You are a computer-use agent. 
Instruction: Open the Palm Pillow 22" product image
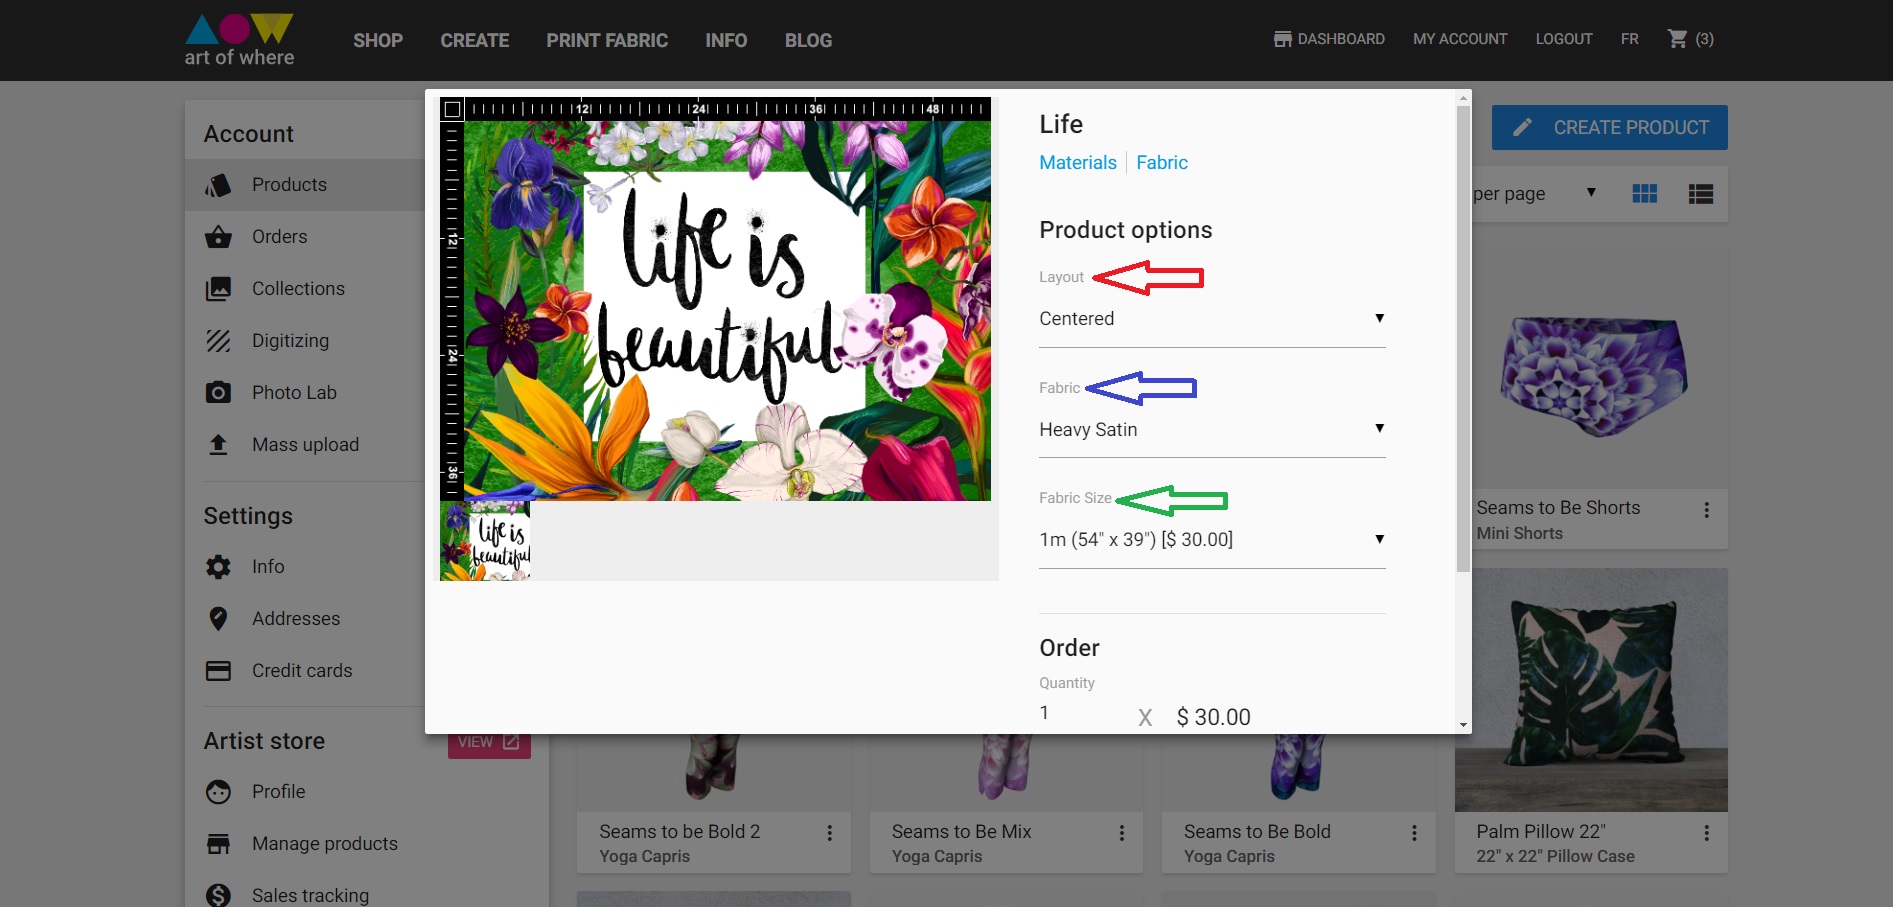click(1591, 690)
